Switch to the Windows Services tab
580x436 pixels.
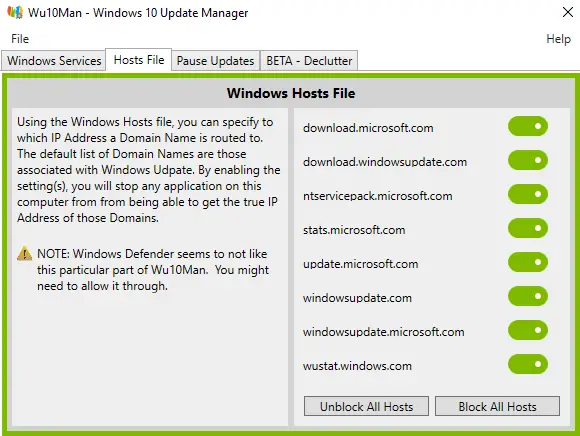[x=54, y=61]
